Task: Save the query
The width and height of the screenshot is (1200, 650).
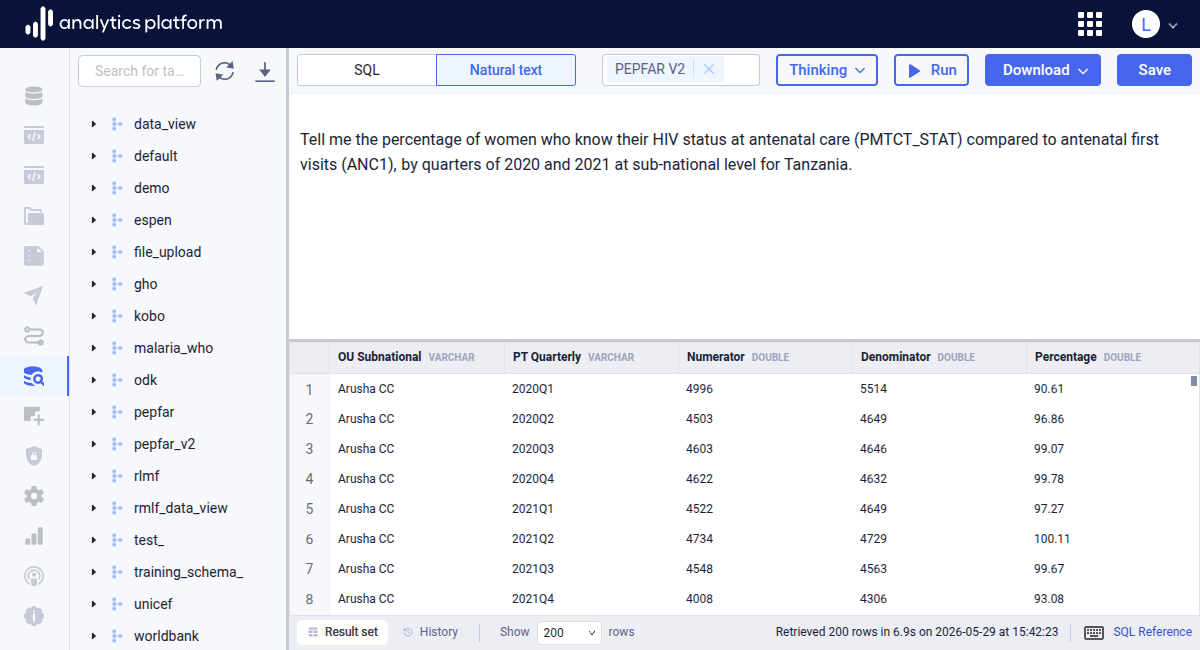Action: [1154, 70]
